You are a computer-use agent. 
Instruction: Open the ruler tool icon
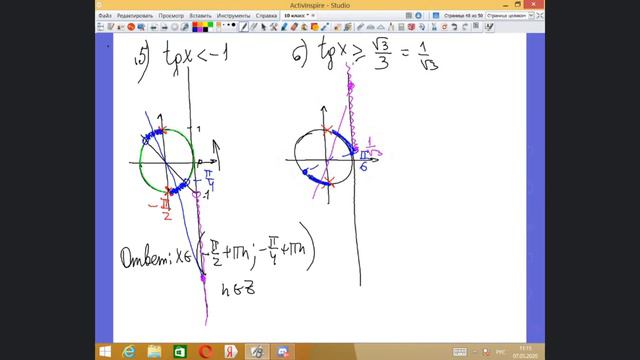[x=361, y=27]
